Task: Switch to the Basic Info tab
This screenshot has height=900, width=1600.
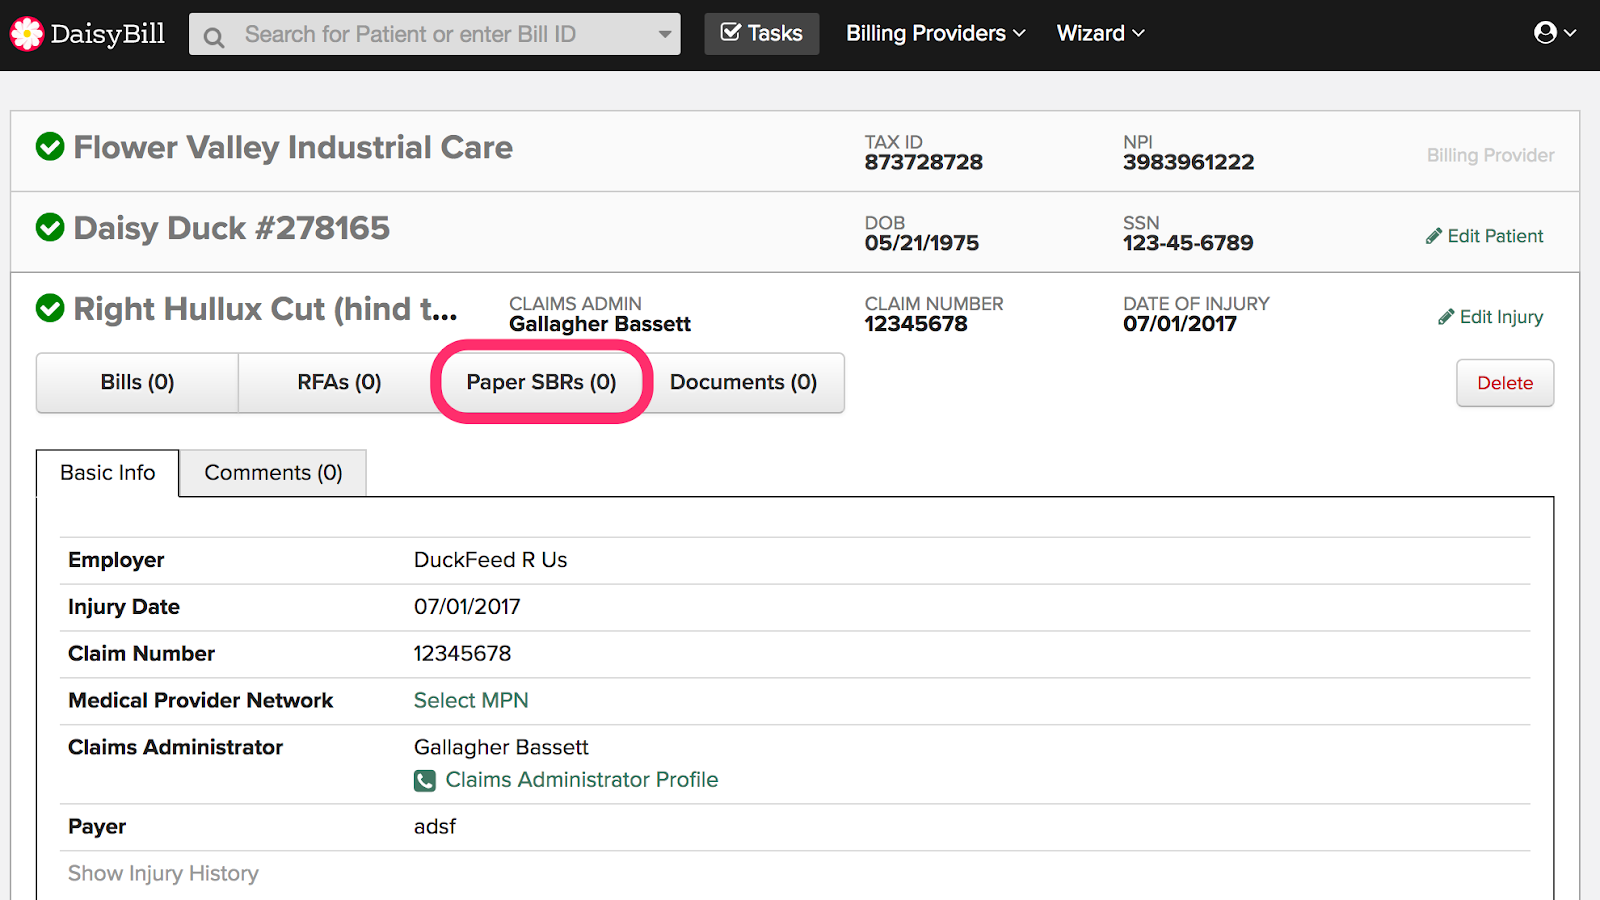Action: point(108,473)
